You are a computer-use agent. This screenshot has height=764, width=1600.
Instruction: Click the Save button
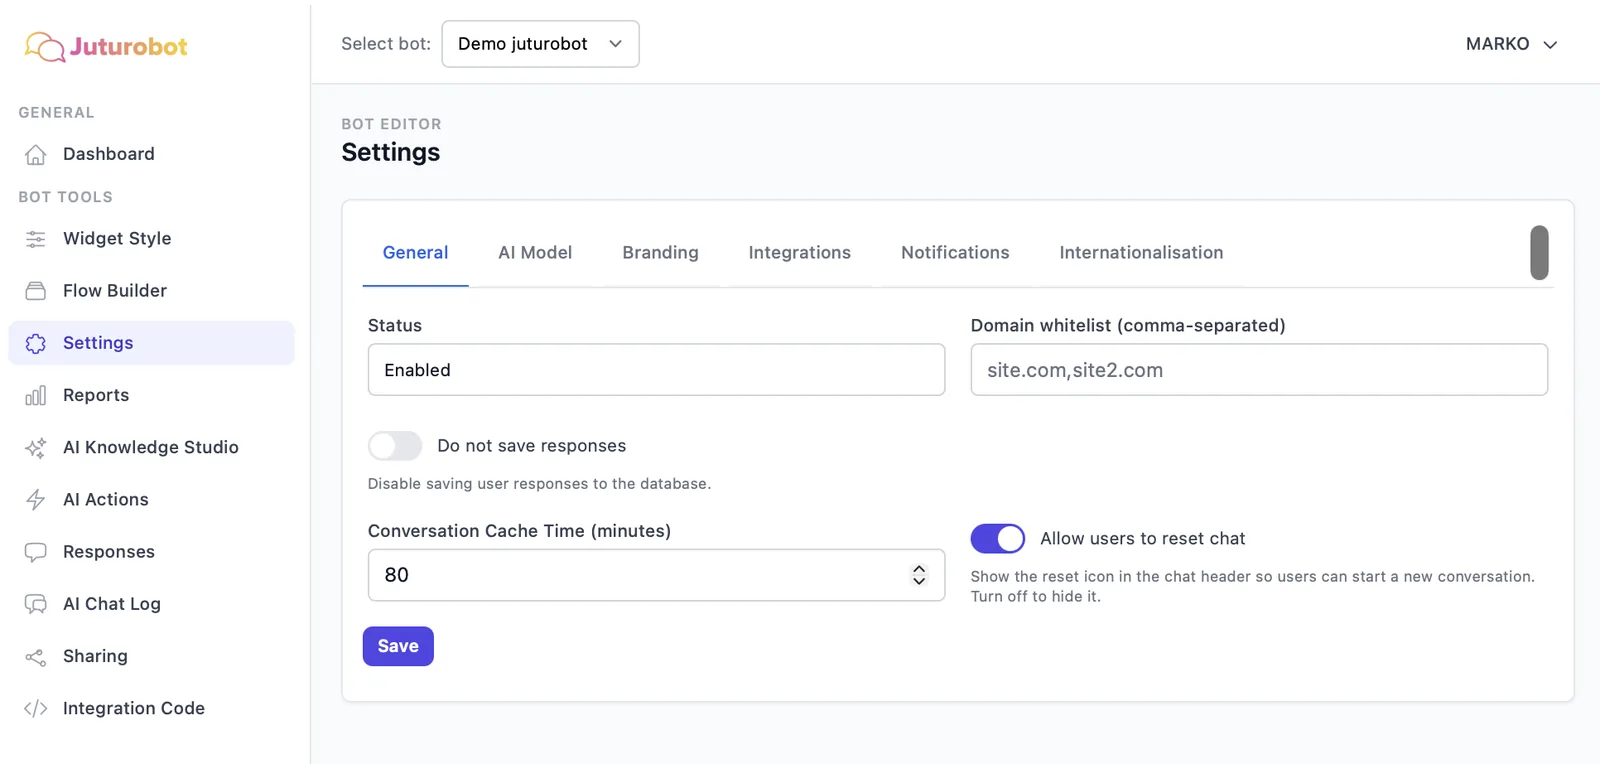pos(398,646)
